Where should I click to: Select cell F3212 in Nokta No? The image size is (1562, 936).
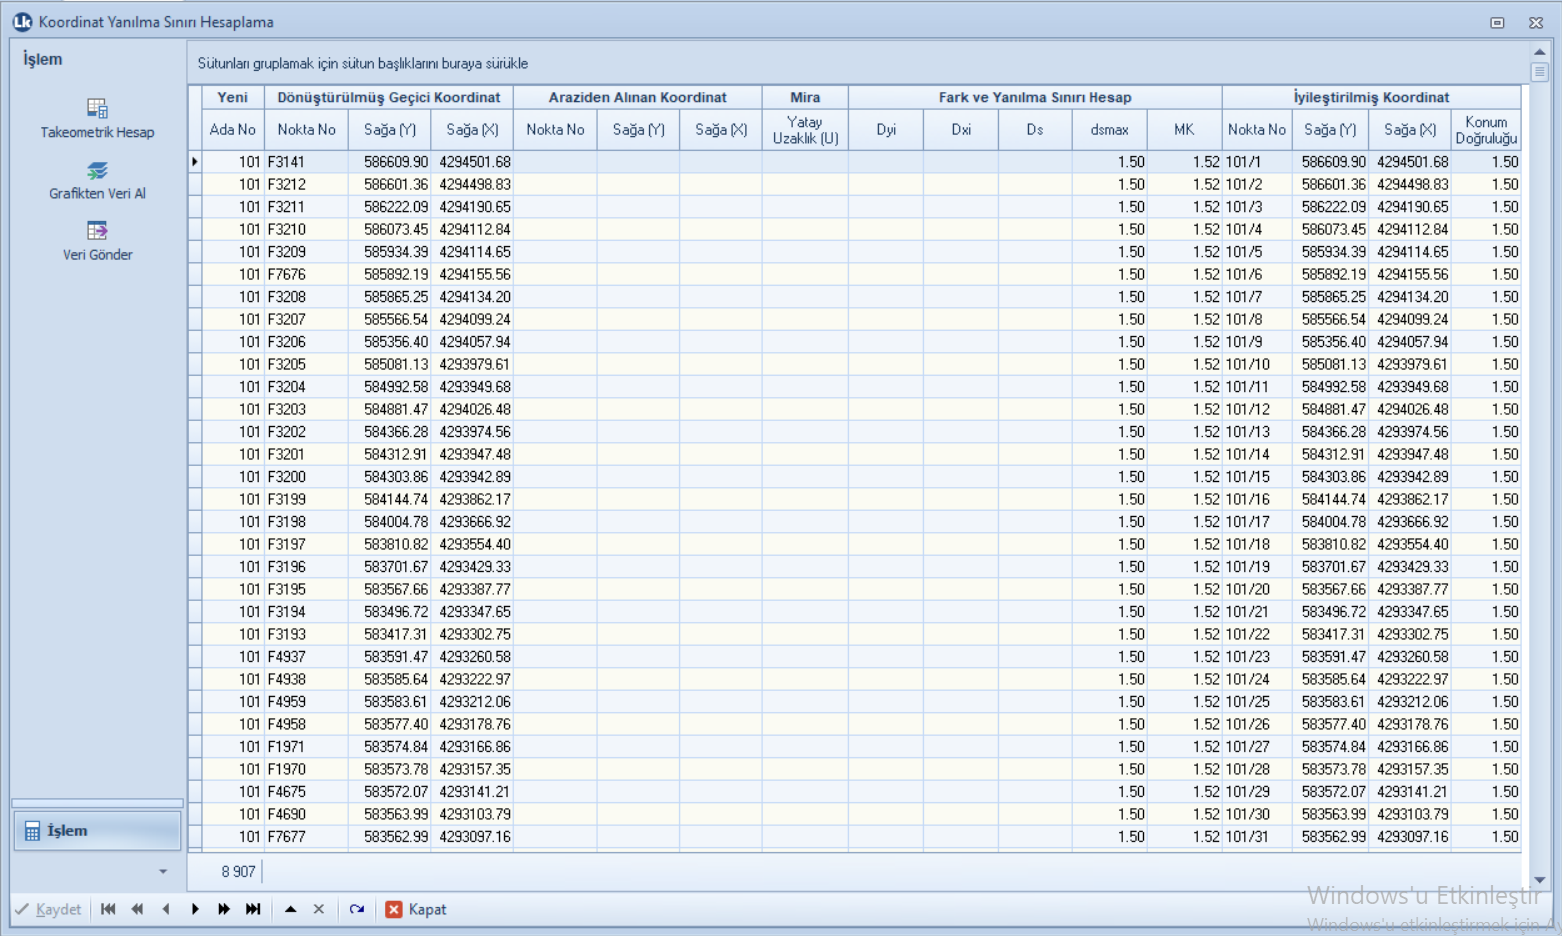pos(306,184)
